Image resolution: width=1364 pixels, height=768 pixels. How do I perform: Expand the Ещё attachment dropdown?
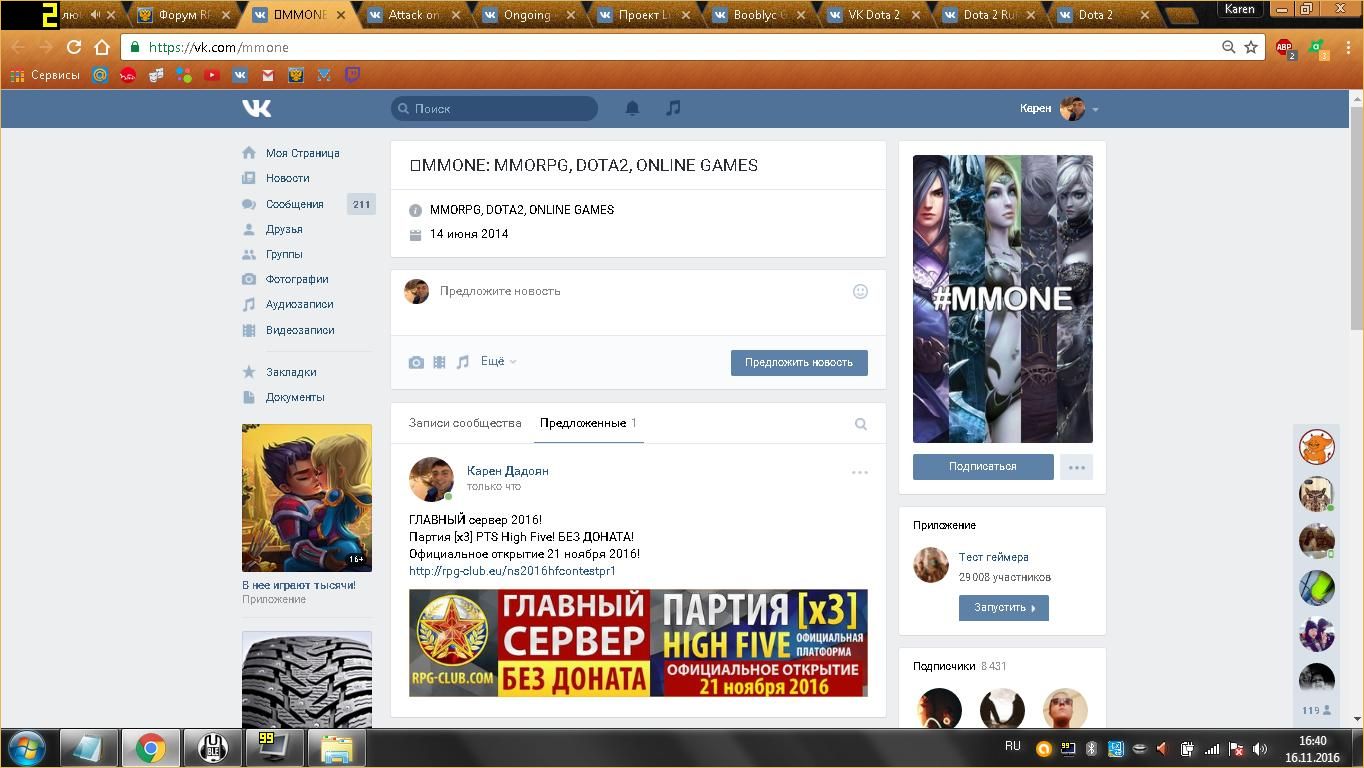498,362
